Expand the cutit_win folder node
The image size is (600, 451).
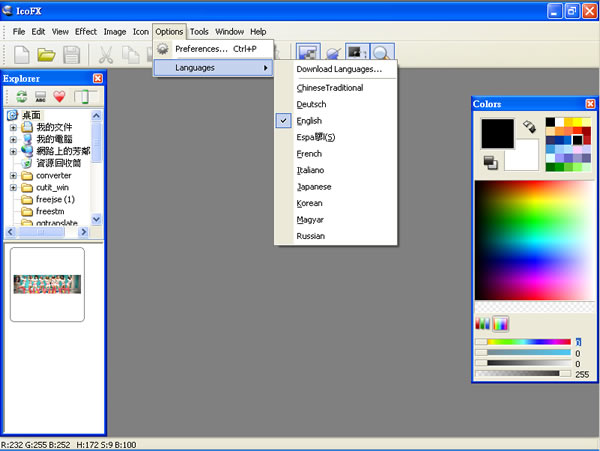click(x=13, y=187)
